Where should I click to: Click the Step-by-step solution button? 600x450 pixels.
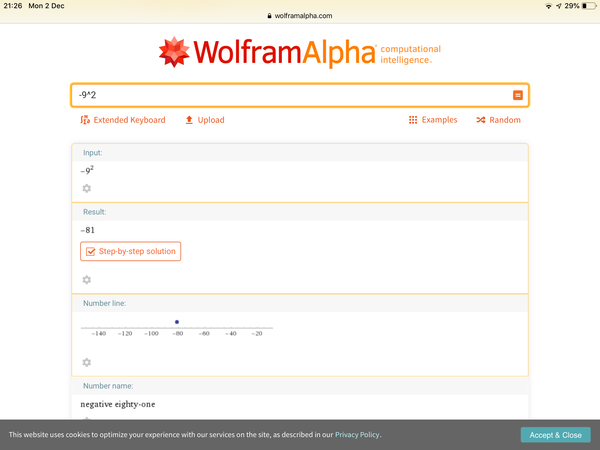pos(130,251)
